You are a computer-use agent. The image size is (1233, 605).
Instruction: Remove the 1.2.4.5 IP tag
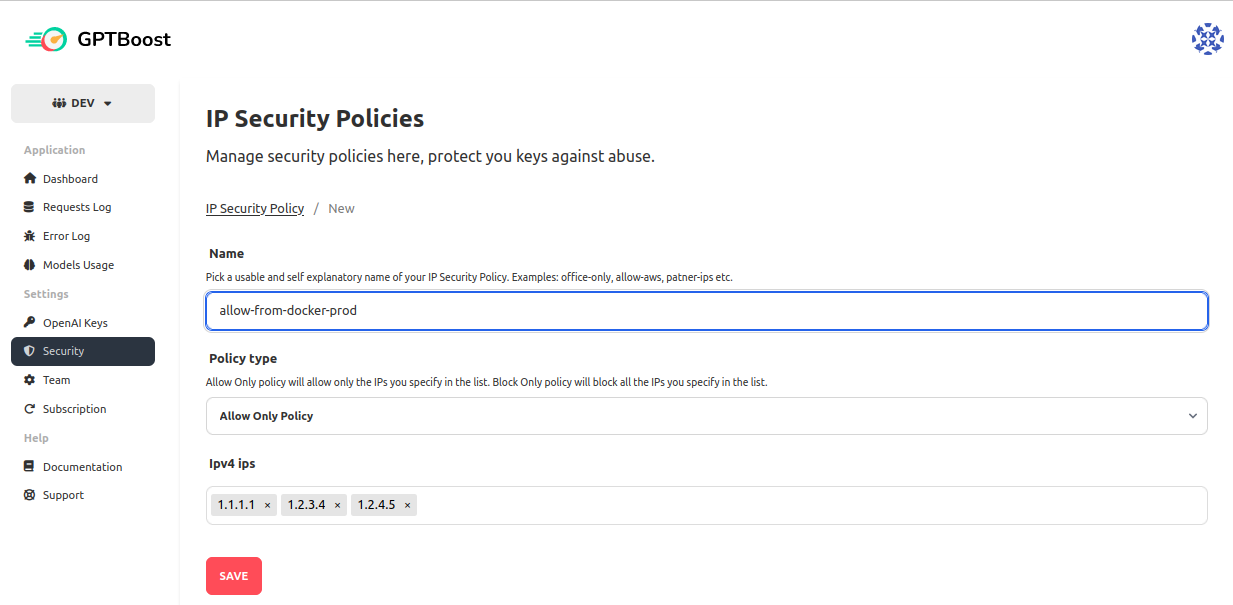(x=407, y=506)
